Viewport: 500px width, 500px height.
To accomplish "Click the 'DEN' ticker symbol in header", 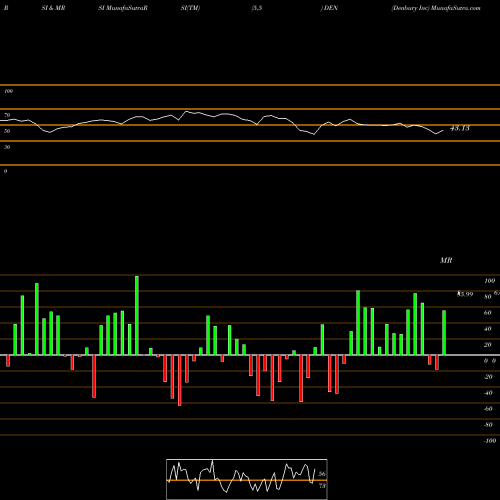I will (x=331, y=8).
